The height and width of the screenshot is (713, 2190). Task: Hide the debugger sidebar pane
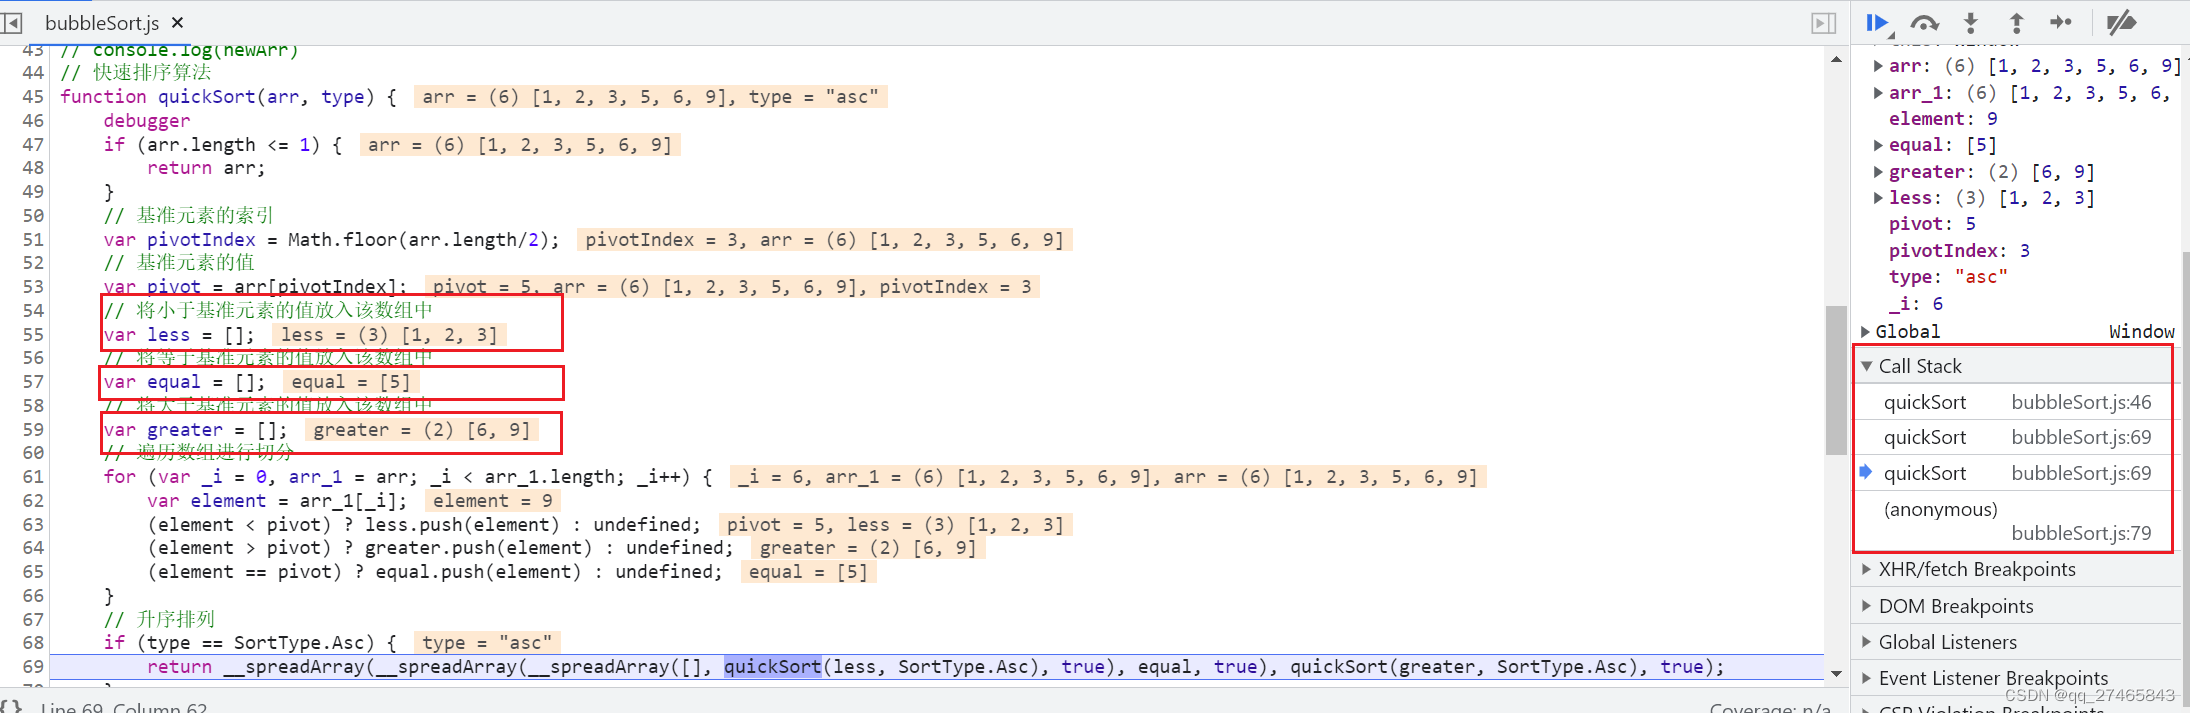pos(1823,22)
